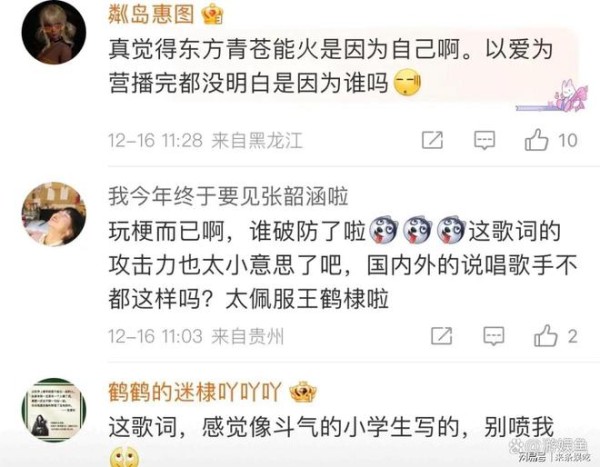View the green-framed avatar of third commenter
The height and width of the screenshot is (467, 600).
[54, 410]
